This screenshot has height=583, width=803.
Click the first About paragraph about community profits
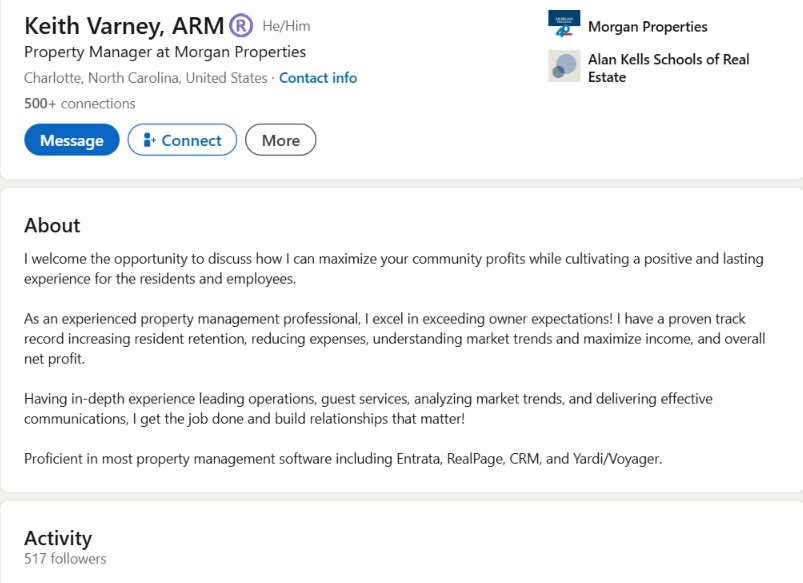[394, 268]
